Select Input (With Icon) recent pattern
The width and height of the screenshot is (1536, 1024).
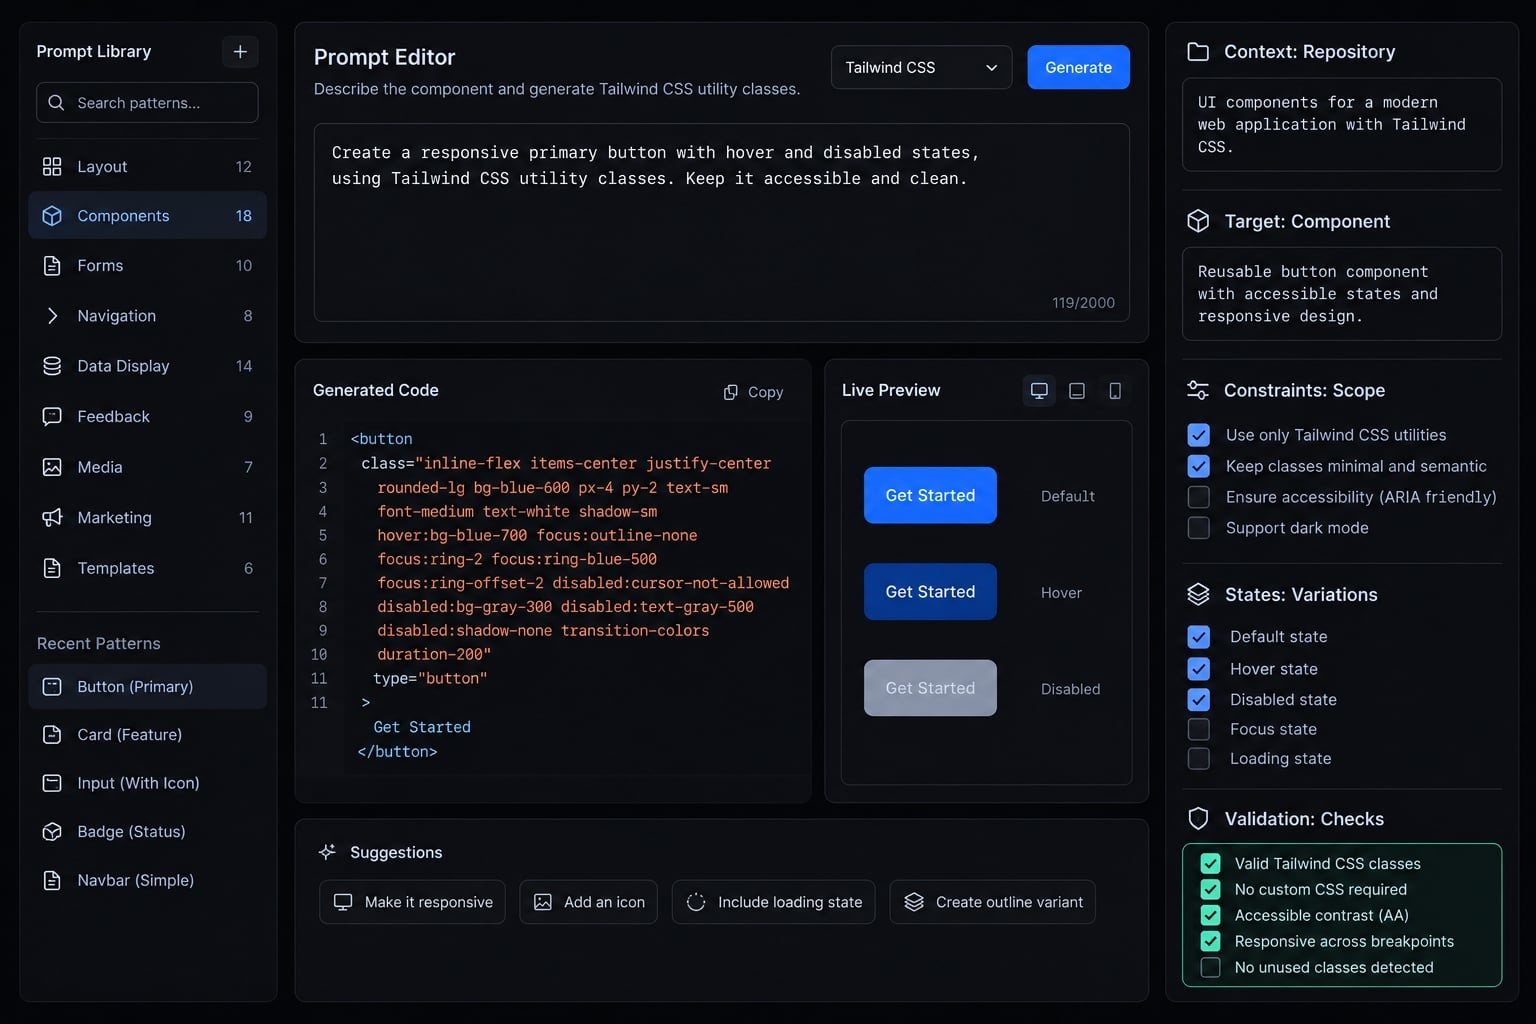point(147,783)
